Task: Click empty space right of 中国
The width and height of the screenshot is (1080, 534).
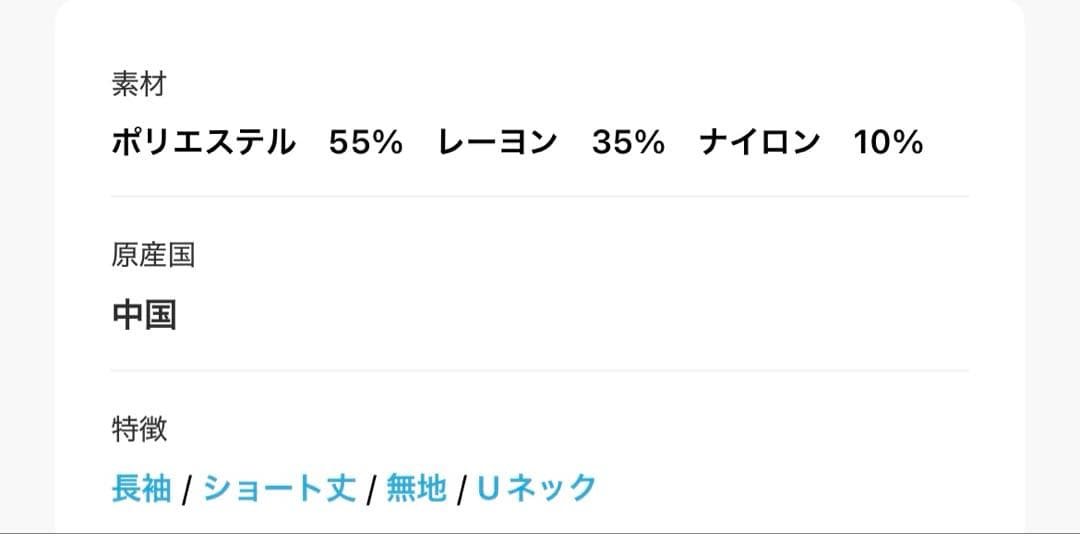Action: 600,315
